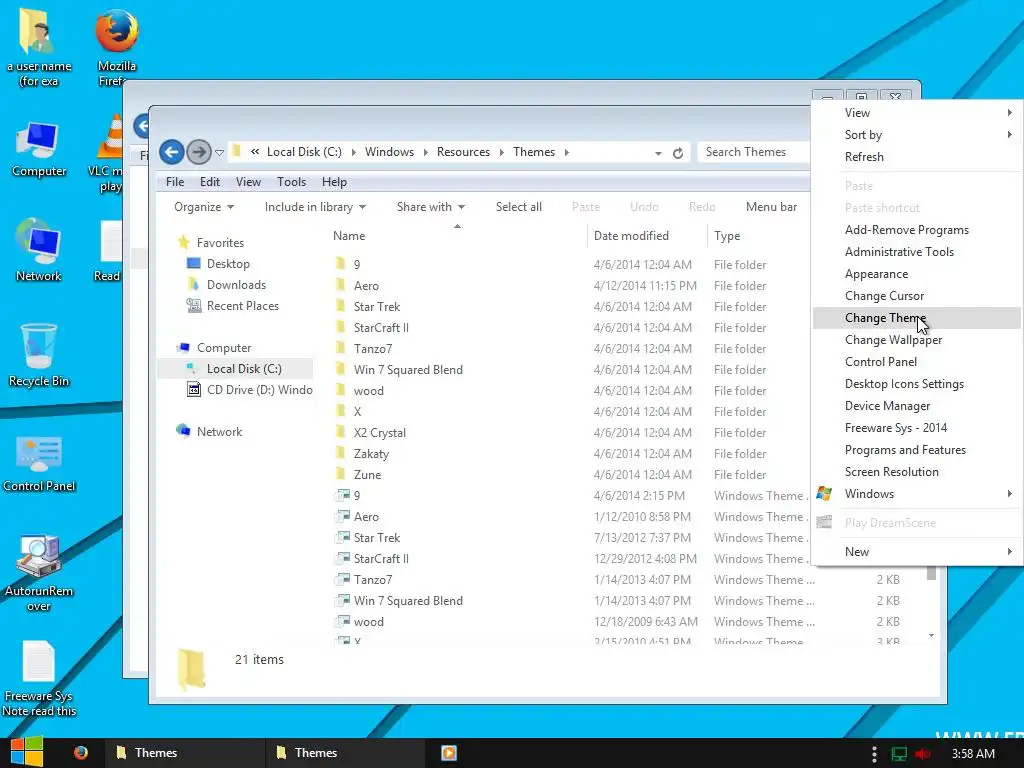Click Windows in the address breadcrumb
This screenshot has height=768, width=1024.
pyautogui.click(x=389, y=152)
